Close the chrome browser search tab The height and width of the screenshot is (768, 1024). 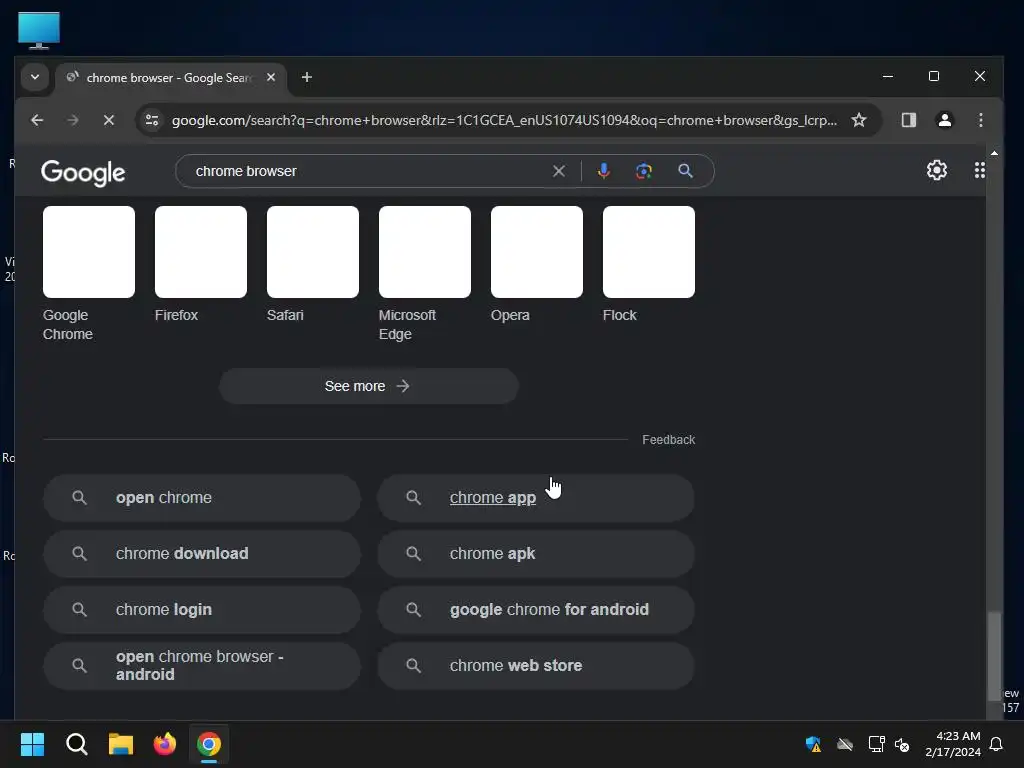pos(271,77)
